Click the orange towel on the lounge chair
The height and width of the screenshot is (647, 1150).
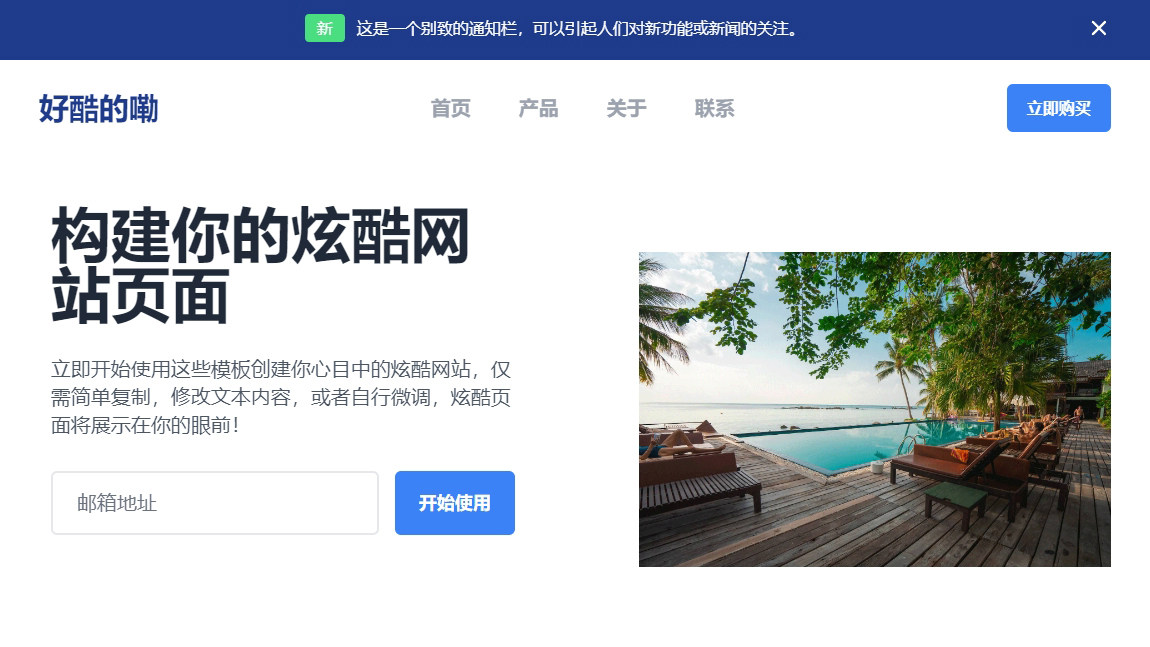960,455
